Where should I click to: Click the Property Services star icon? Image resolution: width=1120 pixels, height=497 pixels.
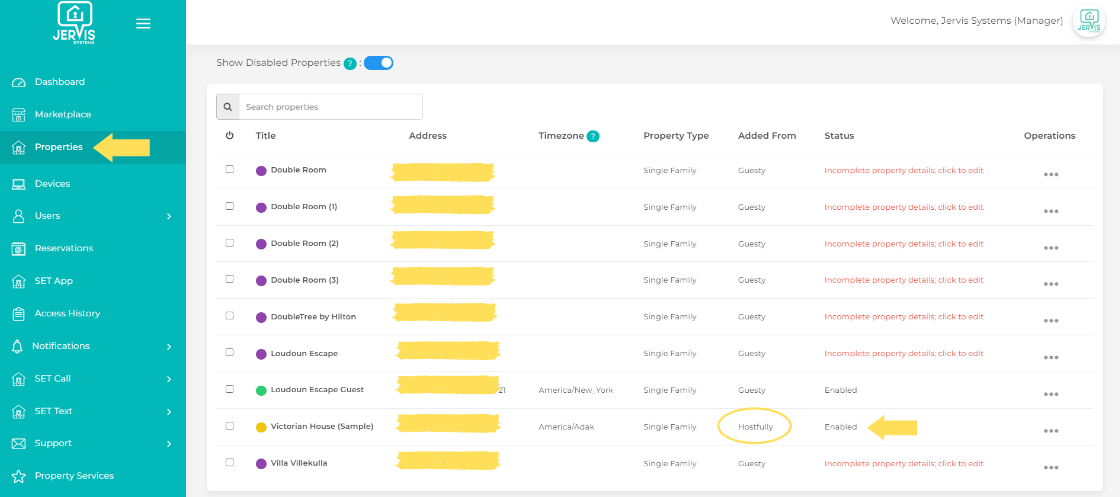19,476
